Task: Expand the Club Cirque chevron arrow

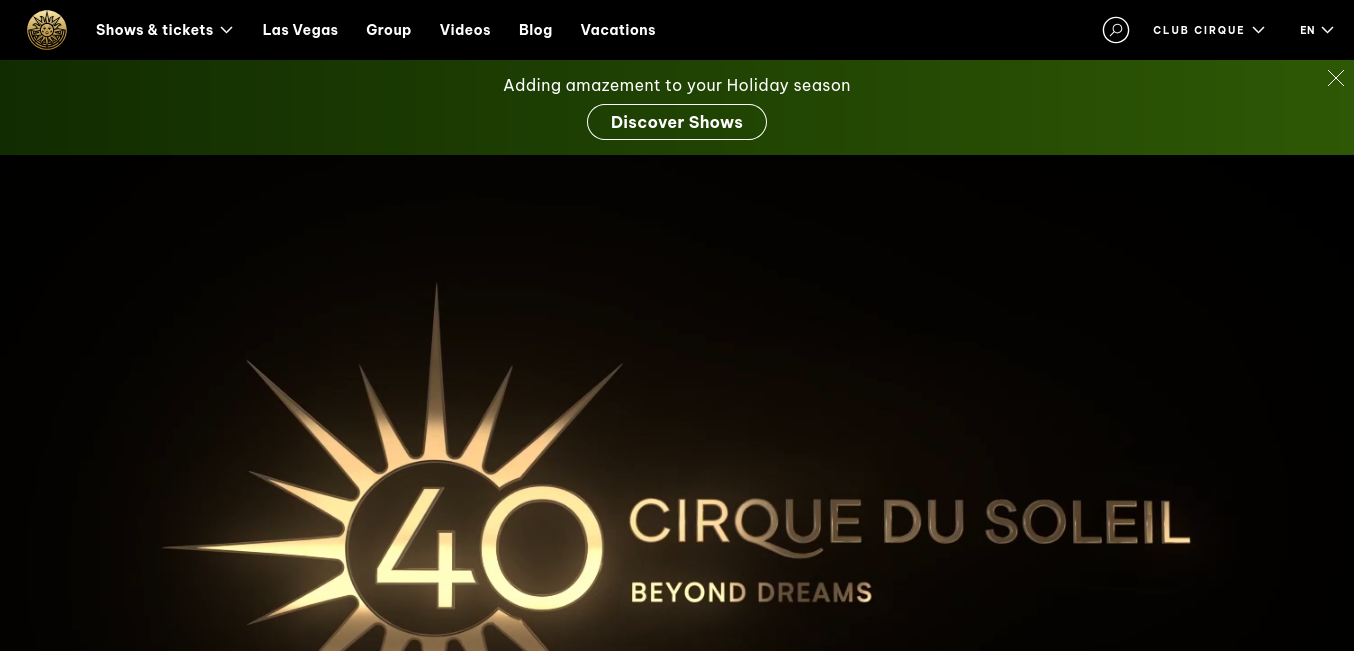Action: click(x=1258, y=30)
